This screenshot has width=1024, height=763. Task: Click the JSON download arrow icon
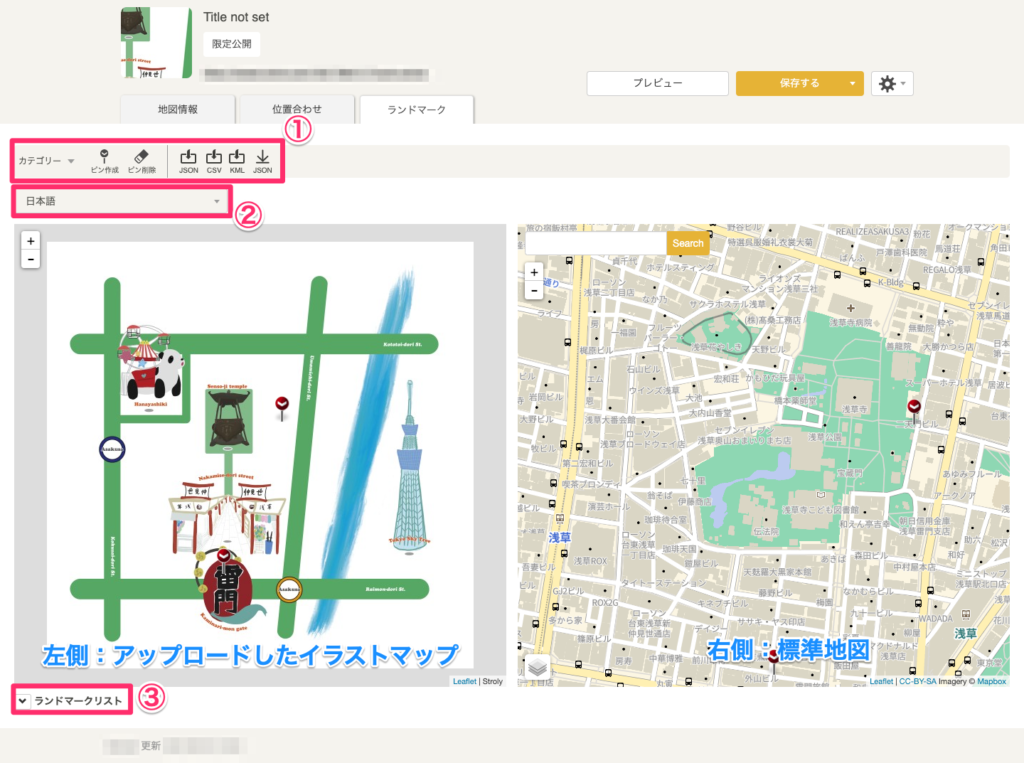(262, 160)
